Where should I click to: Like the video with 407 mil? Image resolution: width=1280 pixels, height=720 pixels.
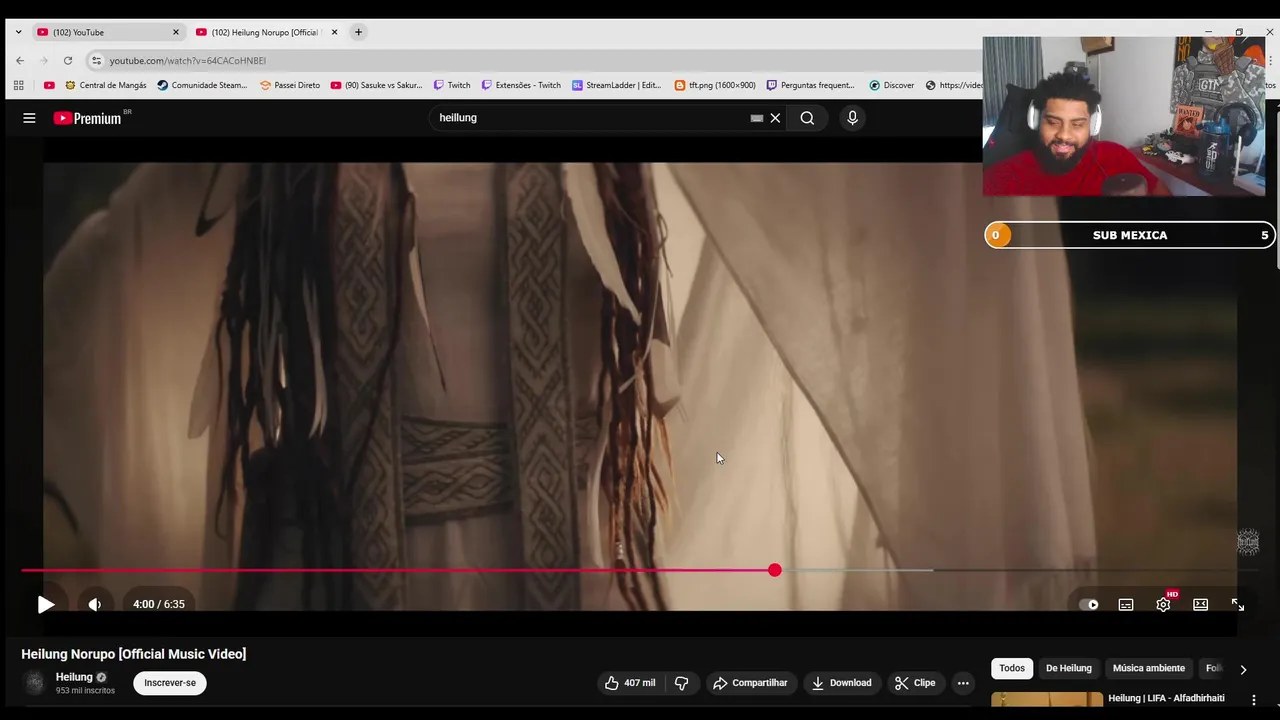click(630, 683)
